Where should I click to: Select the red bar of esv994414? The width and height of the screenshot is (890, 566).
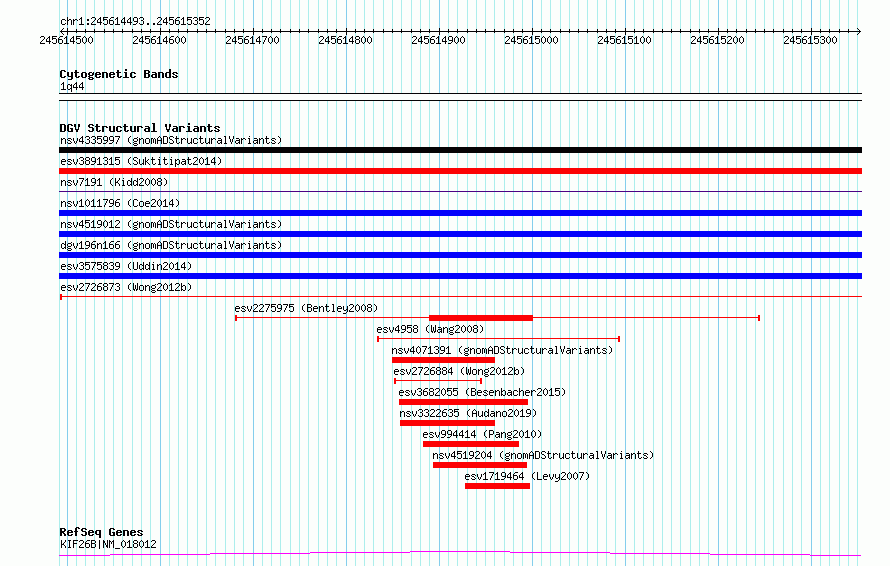pos(471,444)
